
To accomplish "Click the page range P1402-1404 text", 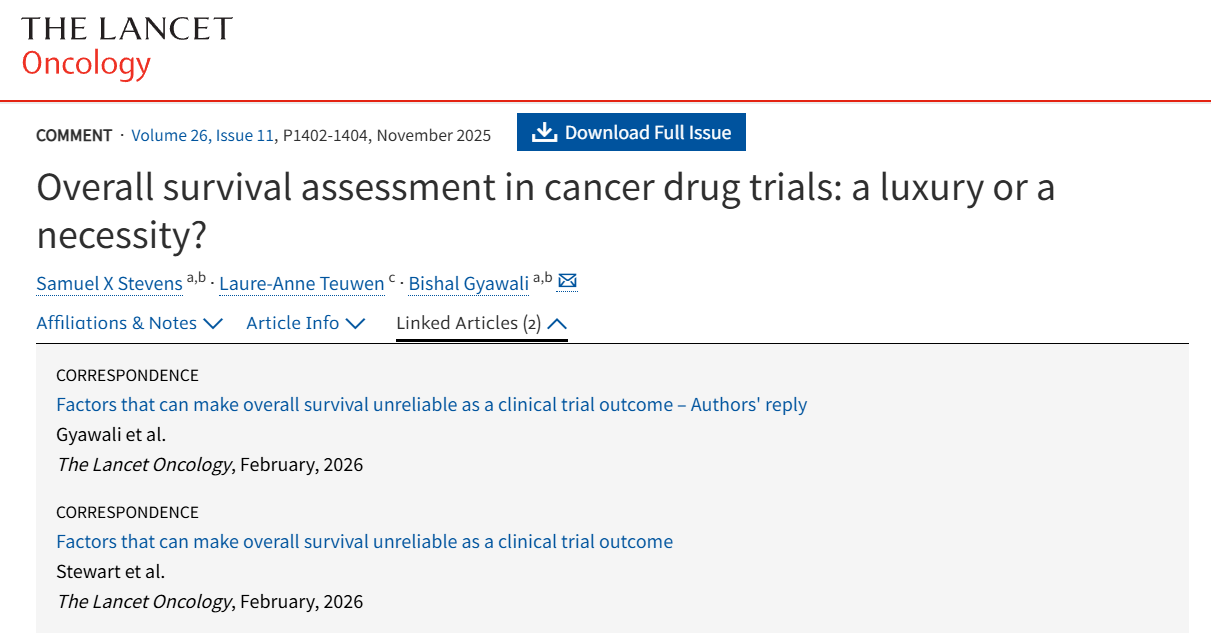I will point(326,135).
